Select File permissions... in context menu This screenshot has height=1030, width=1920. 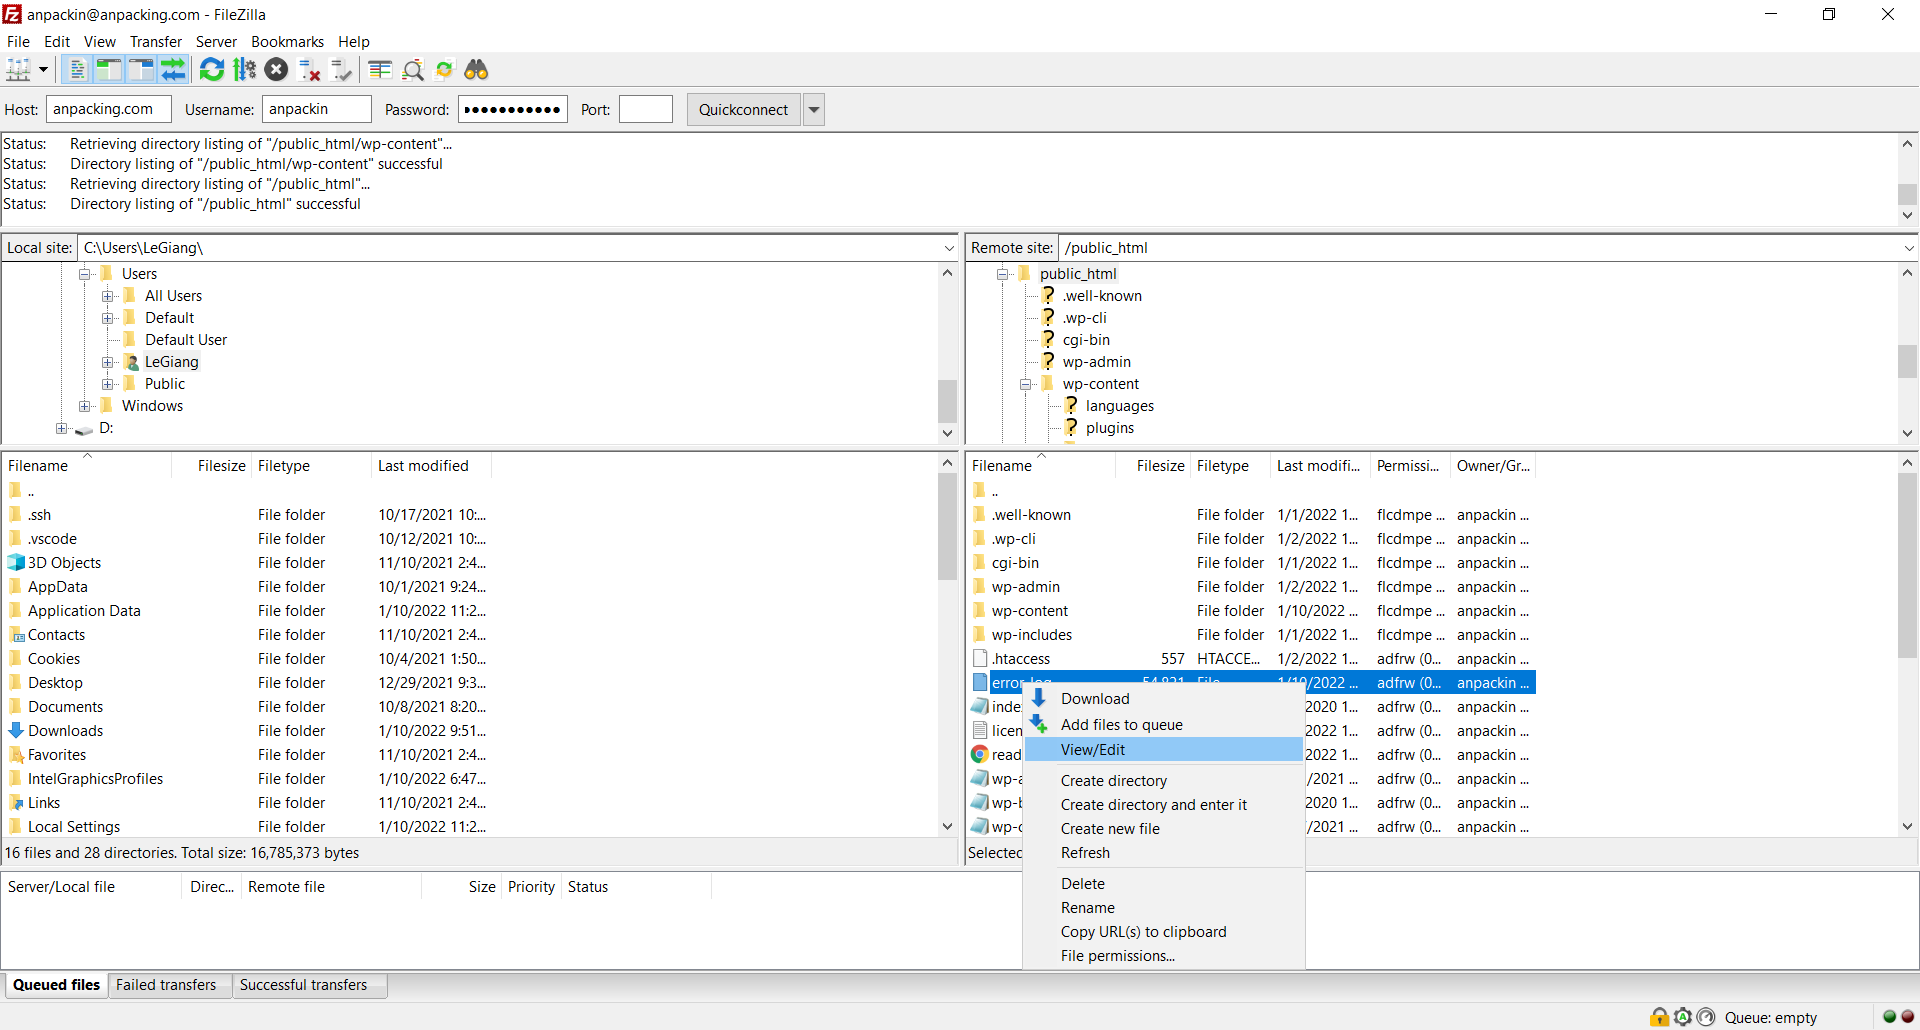1164,956
